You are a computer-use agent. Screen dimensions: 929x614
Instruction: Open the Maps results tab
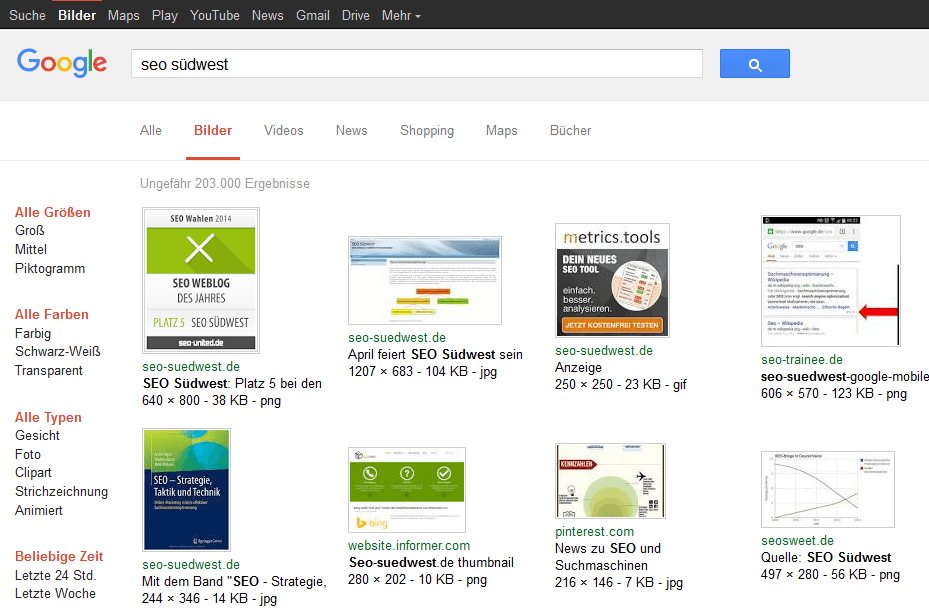coord(501,130)
